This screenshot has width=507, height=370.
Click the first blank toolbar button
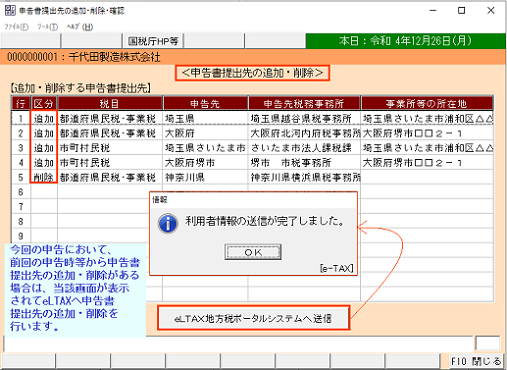30,41
